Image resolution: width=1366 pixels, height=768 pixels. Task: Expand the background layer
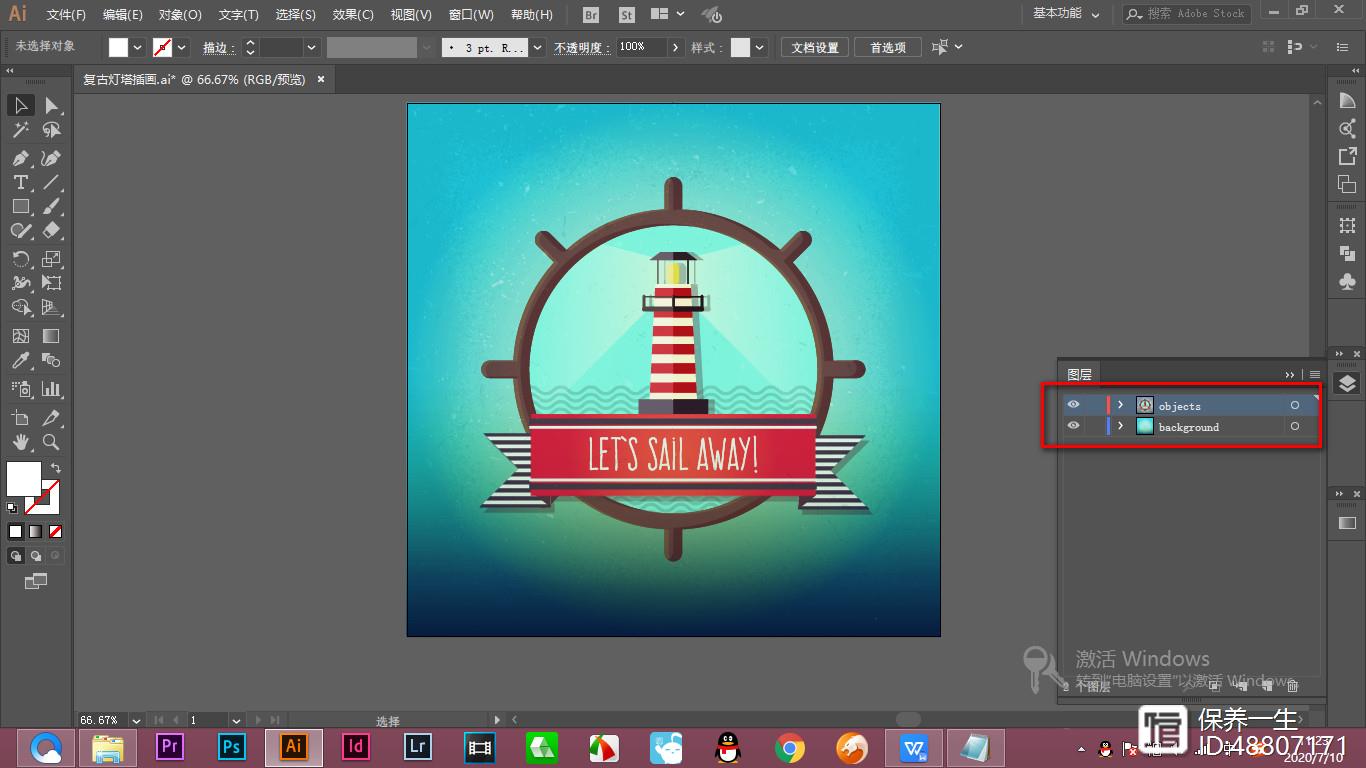pyautogui.click(x=1120, y=426)
